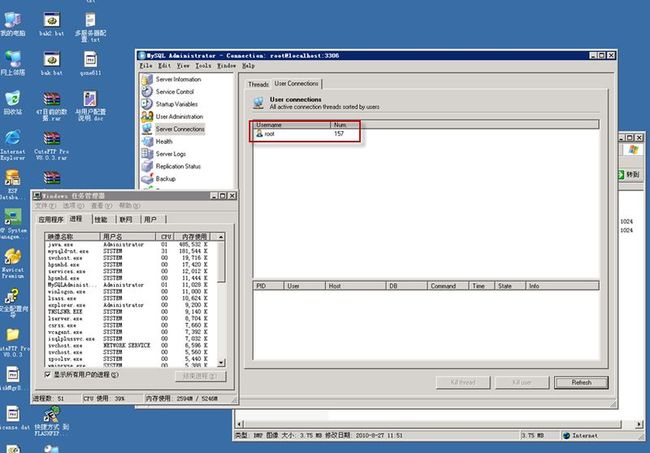Switch to 联网 tab in Task Manager
Viewport: 650px width, 453px height.
[x=126, y=219]
